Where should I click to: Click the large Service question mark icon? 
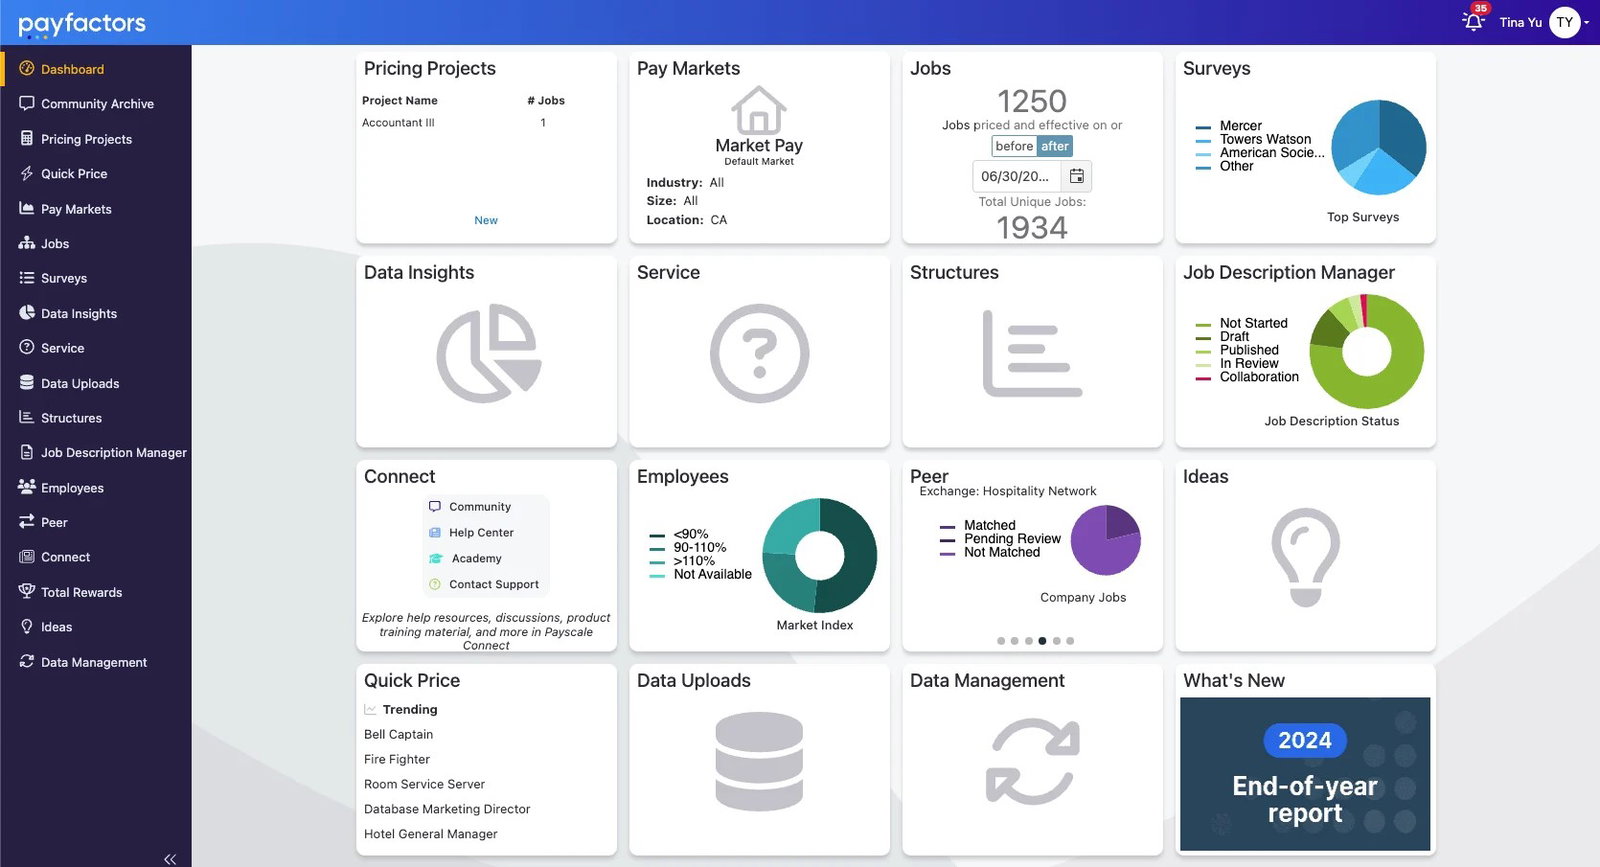point(760,353)
